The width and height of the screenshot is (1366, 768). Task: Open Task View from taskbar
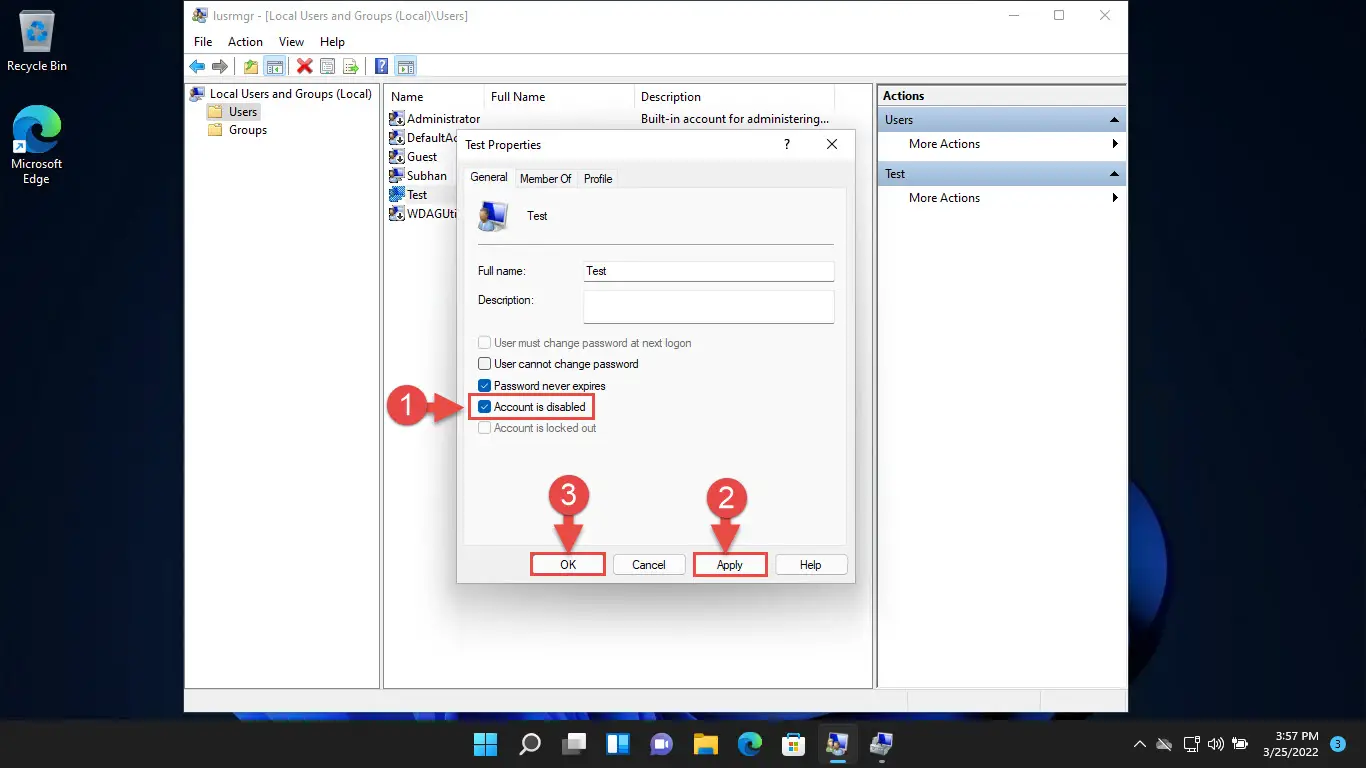pyautogui.click(x=573, y=744)
